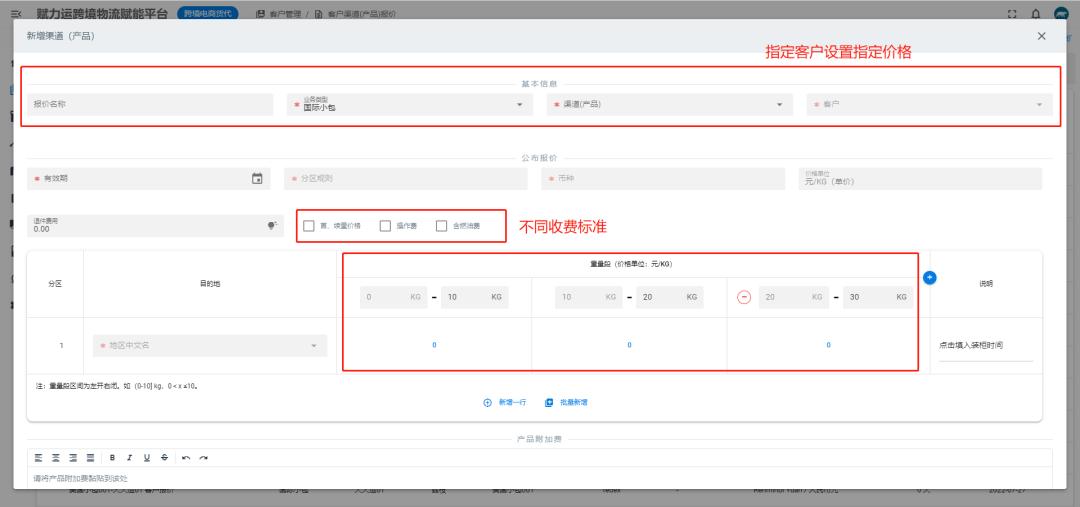
Task: Click the 说明 column header
Action: (x=986, y=283)
